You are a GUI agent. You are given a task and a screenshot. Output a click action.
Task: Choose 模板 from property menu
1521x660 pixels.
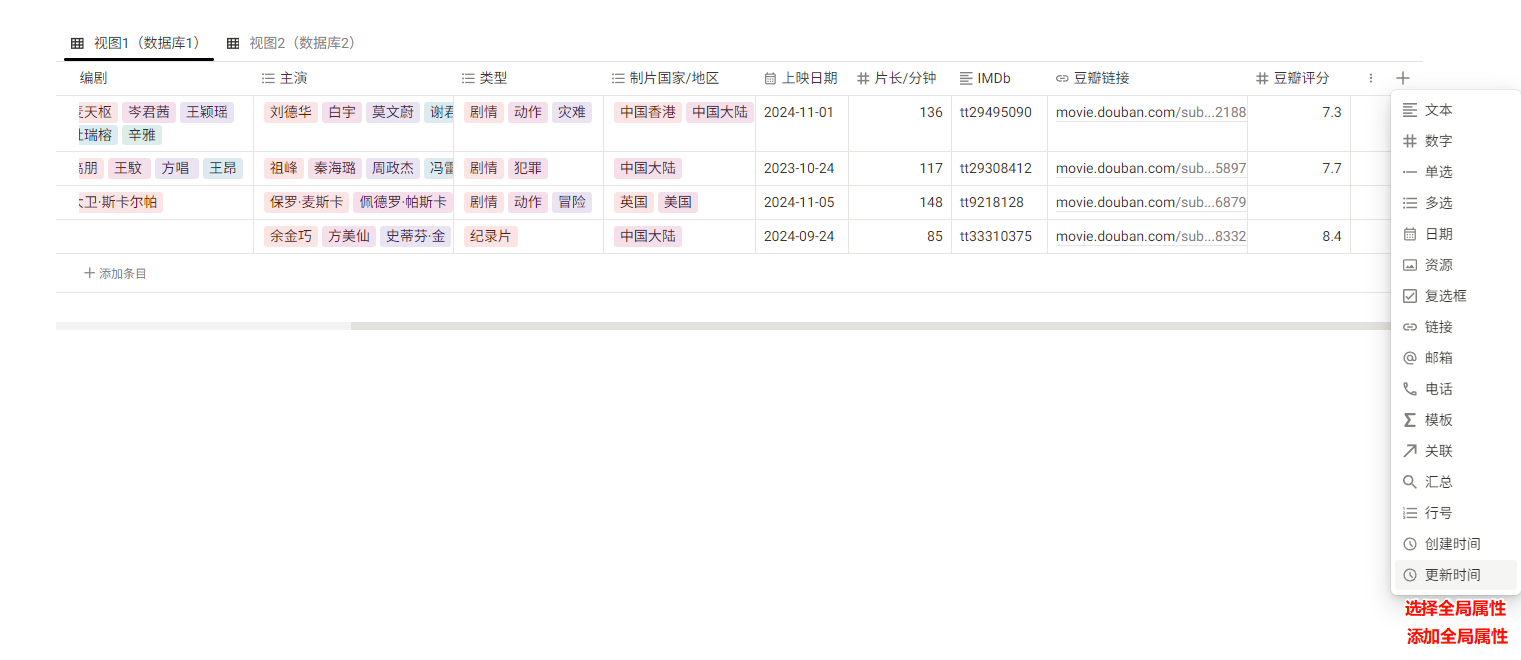tap(1456, 420)
